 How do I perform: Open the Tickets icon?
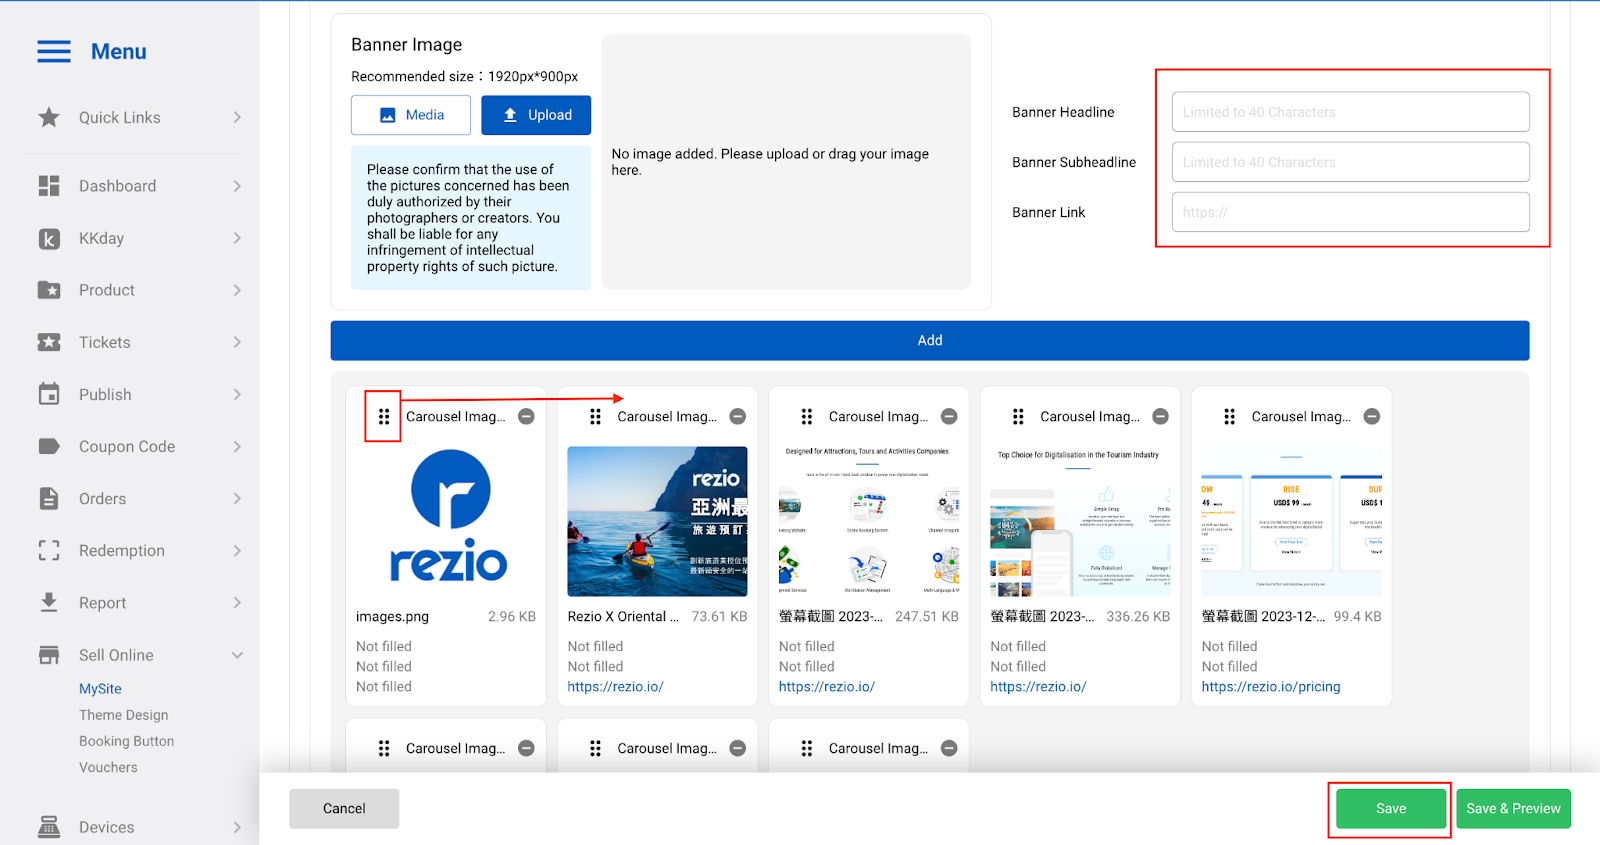pos(49,342)
